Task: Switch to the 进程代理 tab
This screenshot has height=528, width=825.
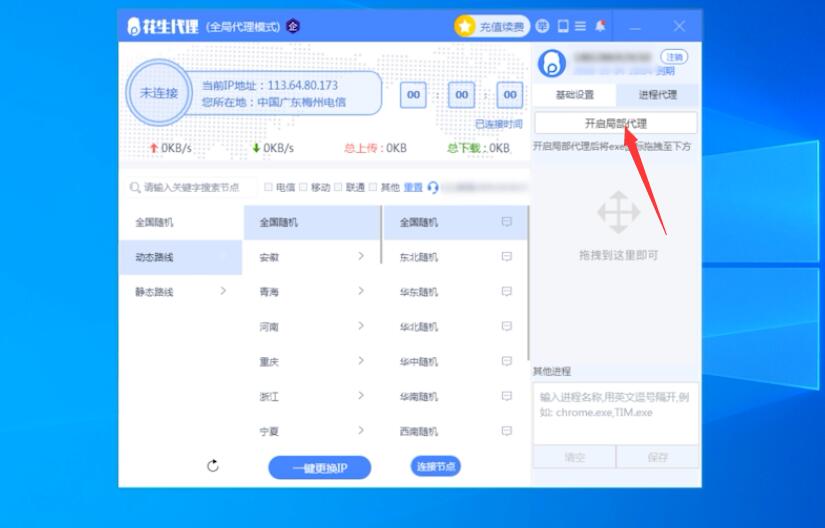Action: pyautogui.click(x=657, y=95)
